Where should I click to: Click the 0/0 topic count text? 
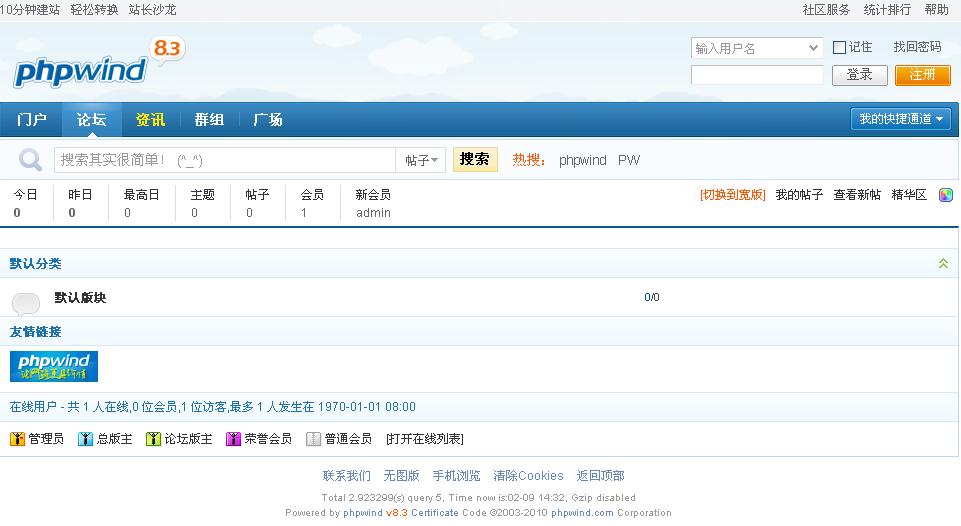pos(651,297)
